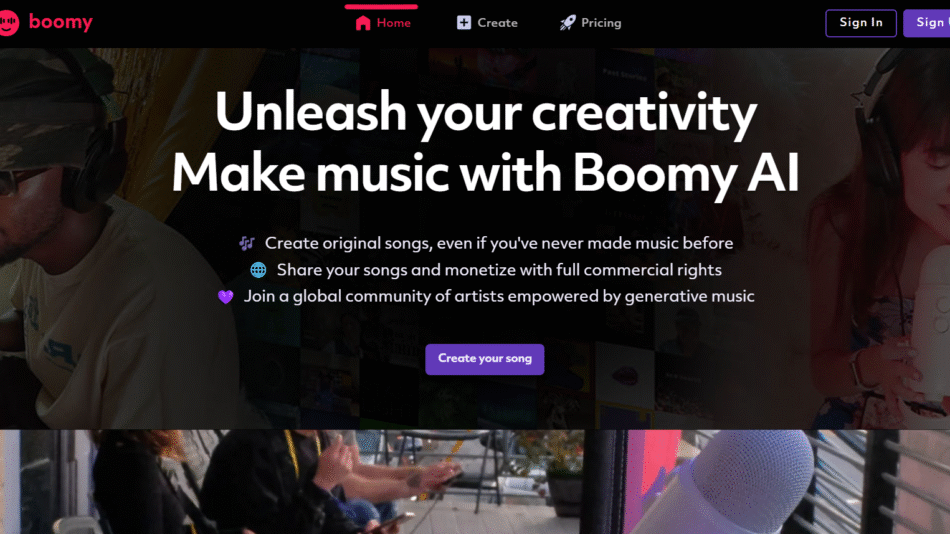This screenshot has height=534, width=950.
Task: Click the globe icon beside Share your songs
Action: click(x=258, y=270)
